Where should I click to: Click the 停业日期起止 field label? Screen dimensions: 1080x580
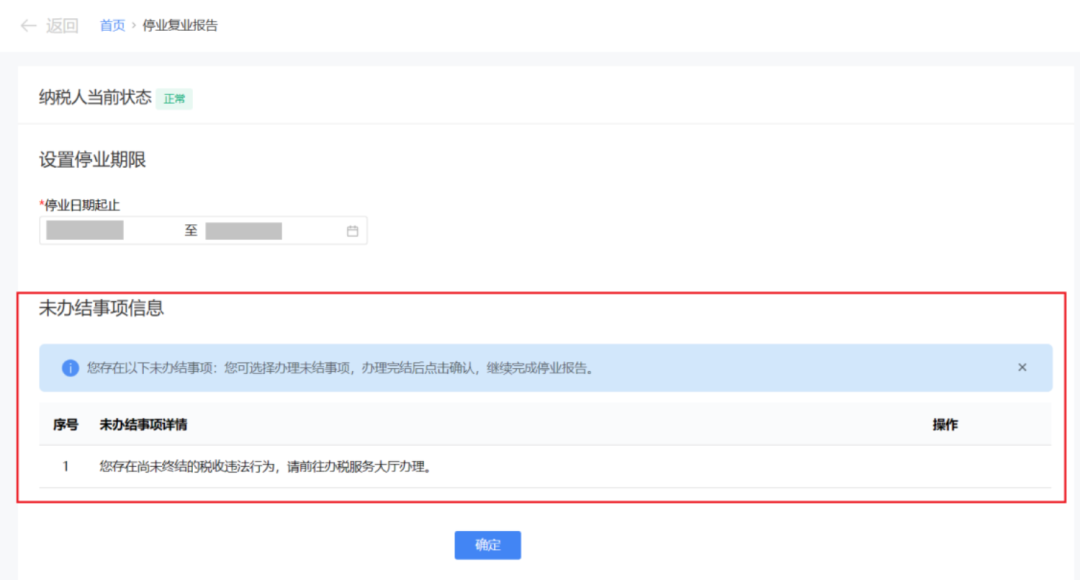[80, 205]
